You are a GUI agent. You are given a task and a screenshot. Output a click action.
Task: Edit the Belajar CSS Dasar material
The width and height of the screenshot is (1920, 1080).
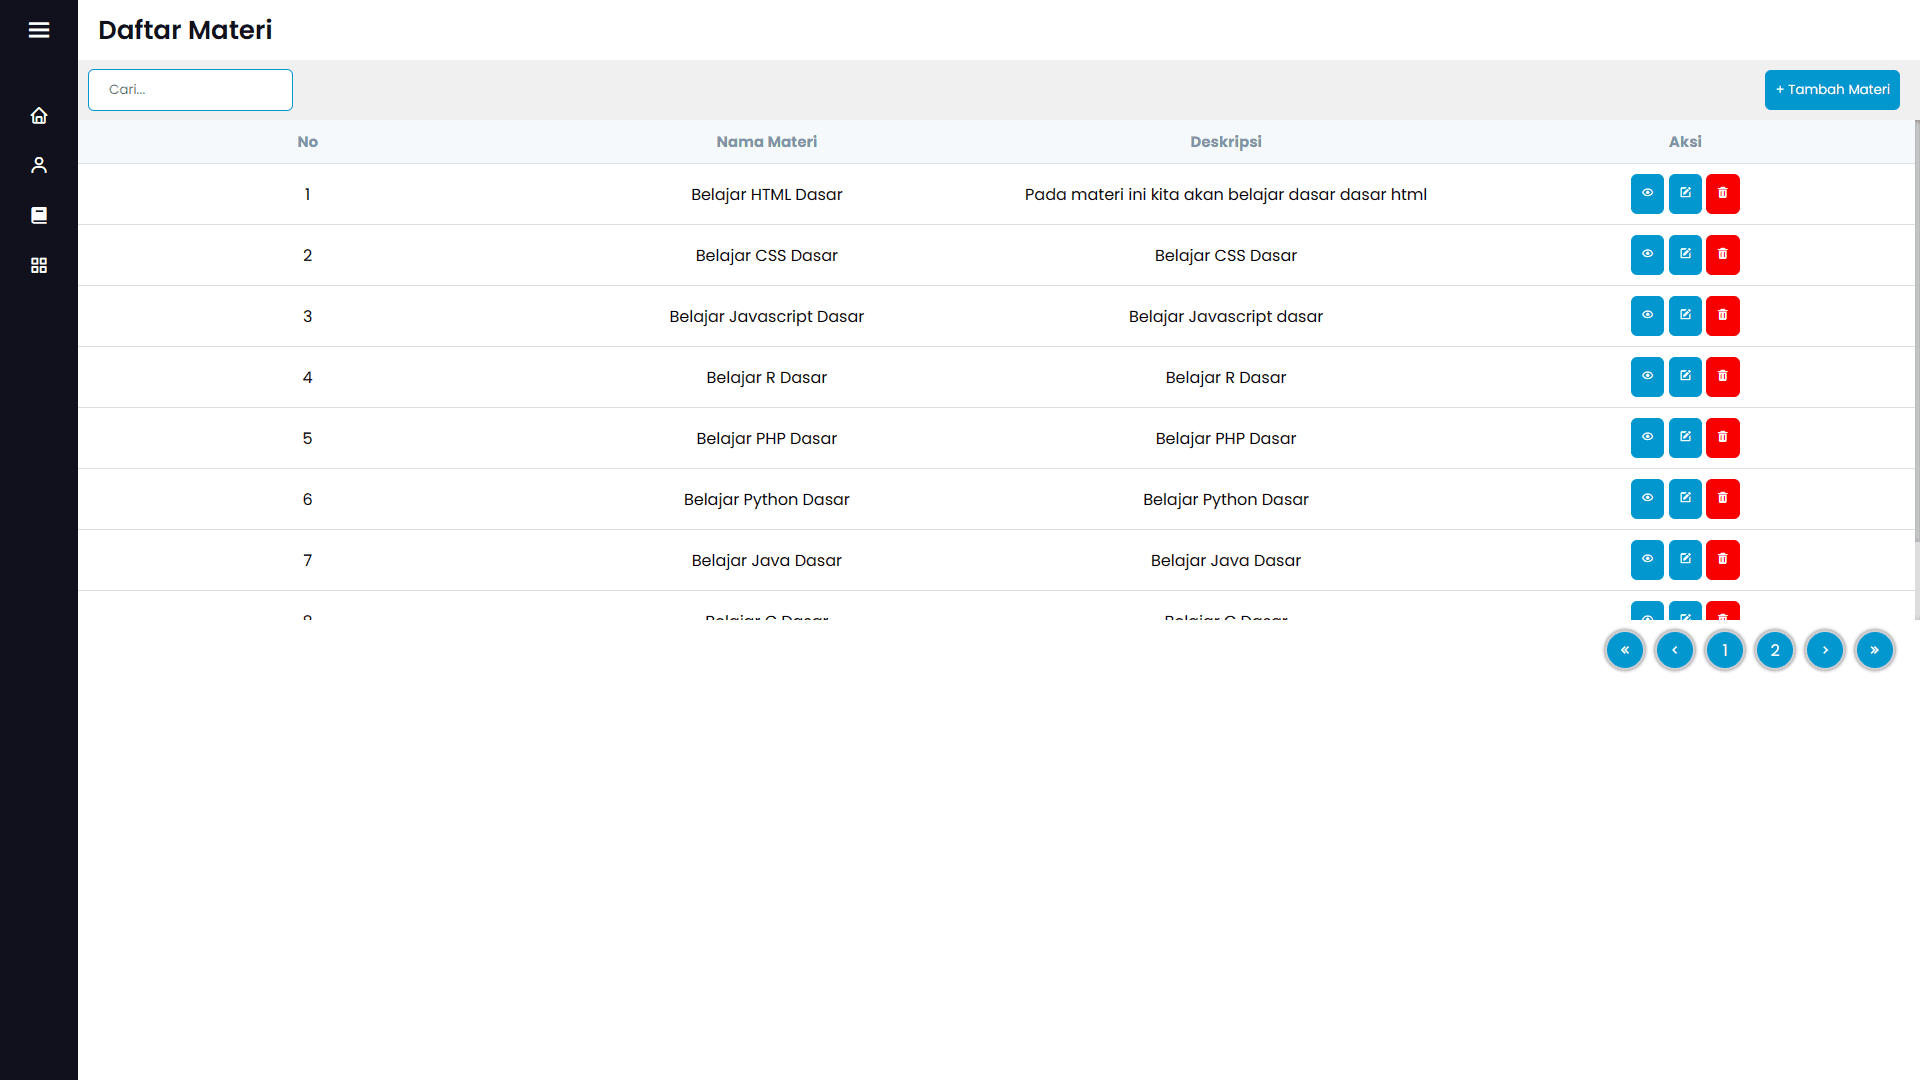(1685, 255)
